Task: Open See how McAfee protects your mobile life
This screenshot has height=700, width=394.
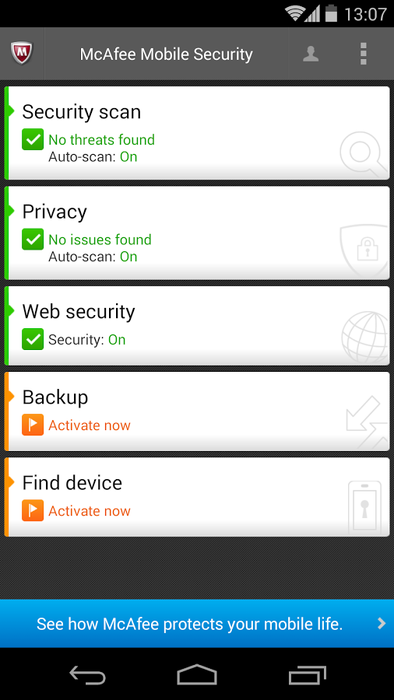Action: click(x=189, y=624)
